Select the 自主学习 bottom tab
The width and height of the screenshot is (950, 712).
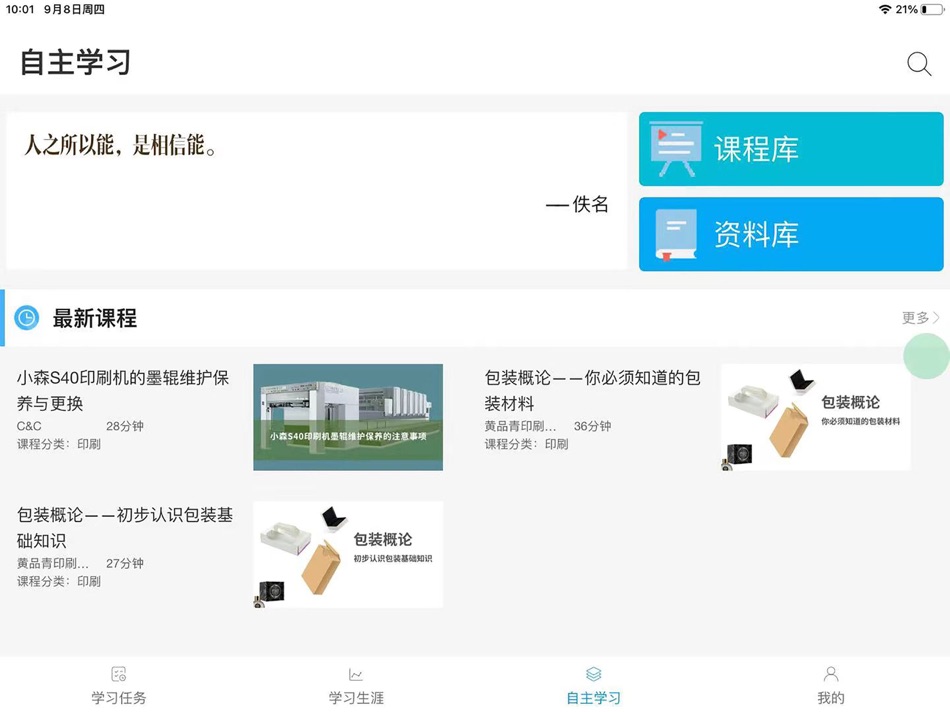(x=594, y=686)
